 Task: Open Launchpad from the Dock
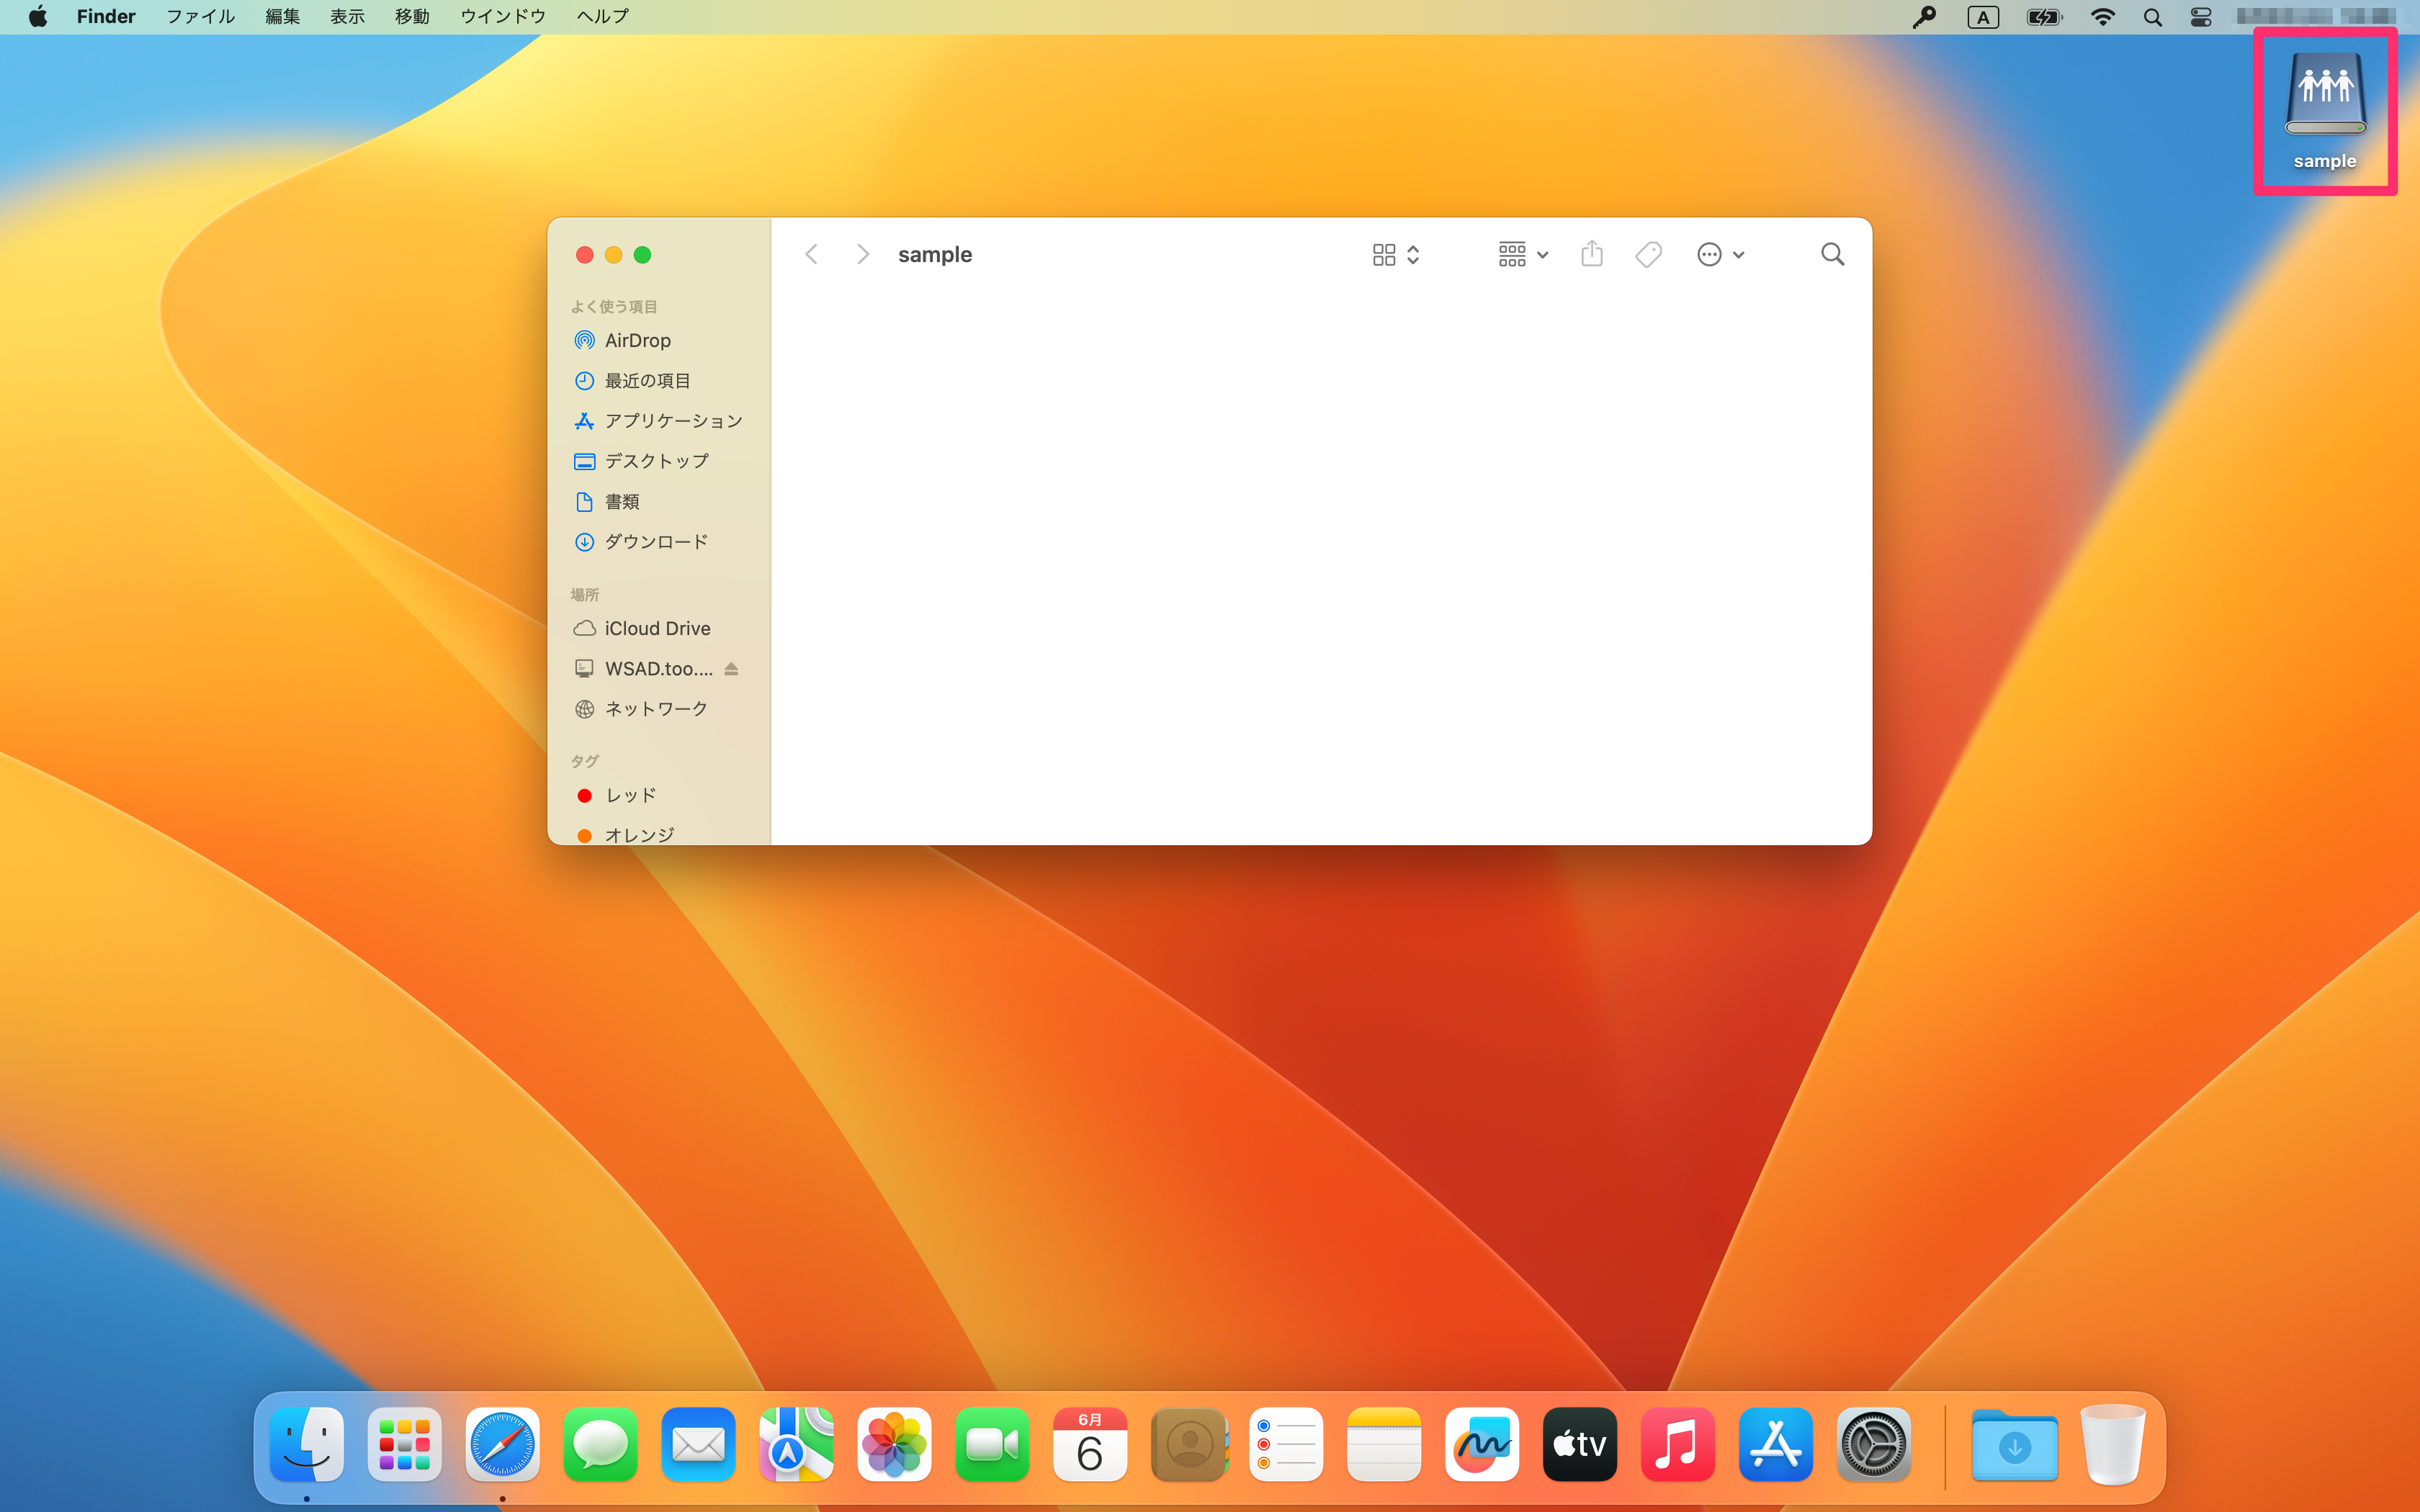(405, 1445)
